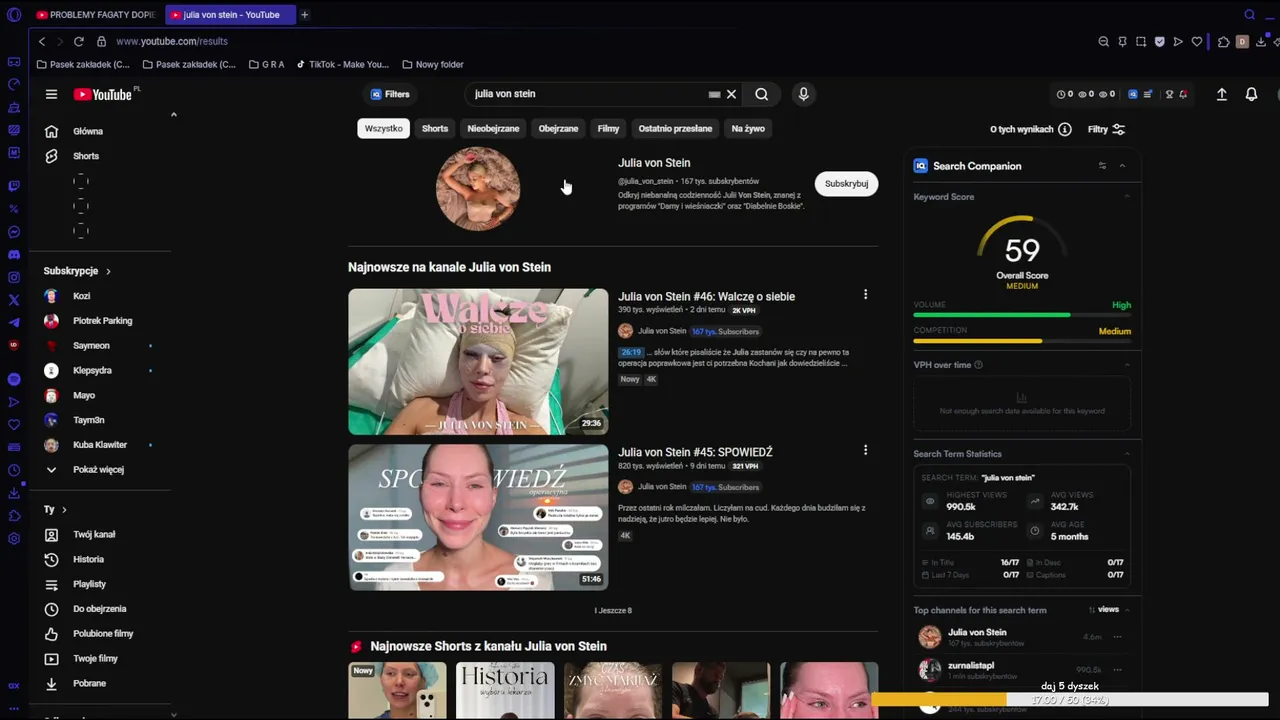The width and height of the screenshot is (1280, 720).
Task: Click the browser address bar URL
Action: coord(172,41)
